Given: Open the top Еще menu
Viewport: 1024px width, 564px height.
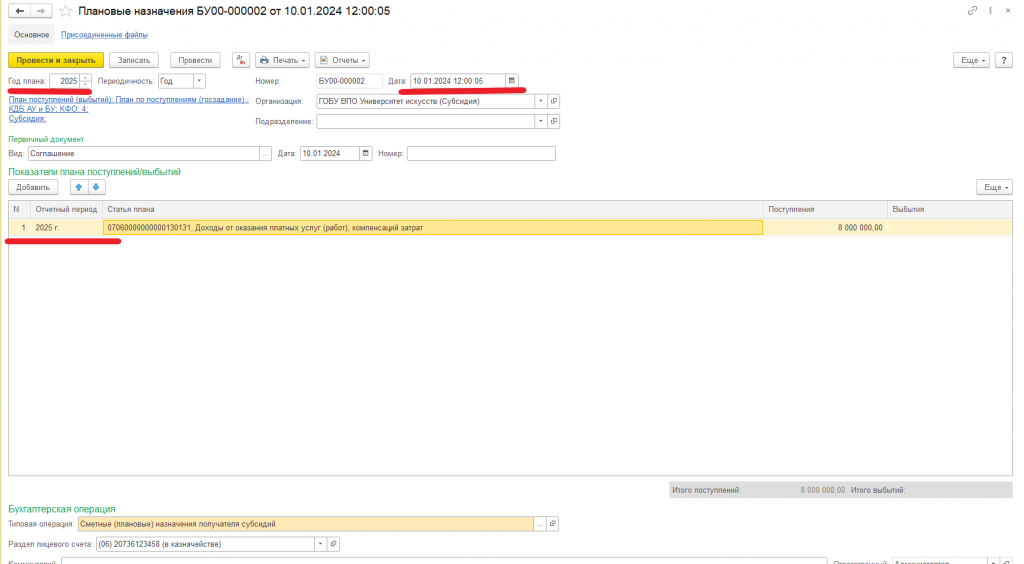Looking at the screenshot, I should 972,60.
